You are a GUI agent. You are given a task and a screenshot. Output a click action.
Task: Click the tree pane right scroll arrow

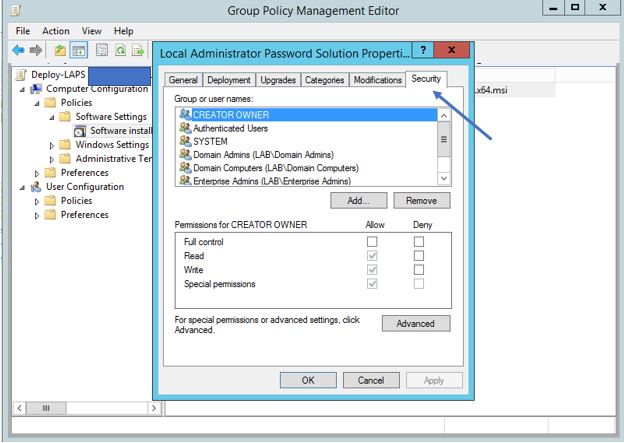[154, 408]
